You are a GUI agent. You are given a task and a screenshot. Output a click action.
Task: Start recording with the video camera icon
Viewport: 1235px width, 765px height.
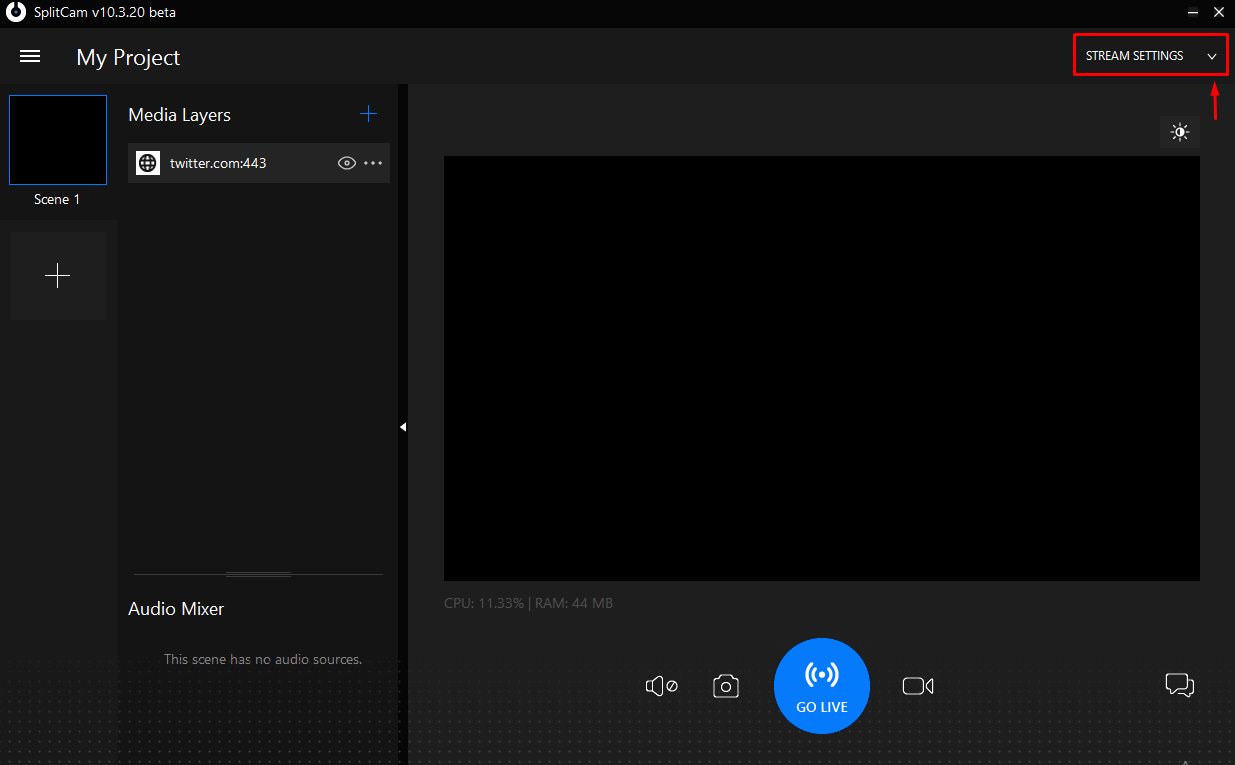click(917, 686)
